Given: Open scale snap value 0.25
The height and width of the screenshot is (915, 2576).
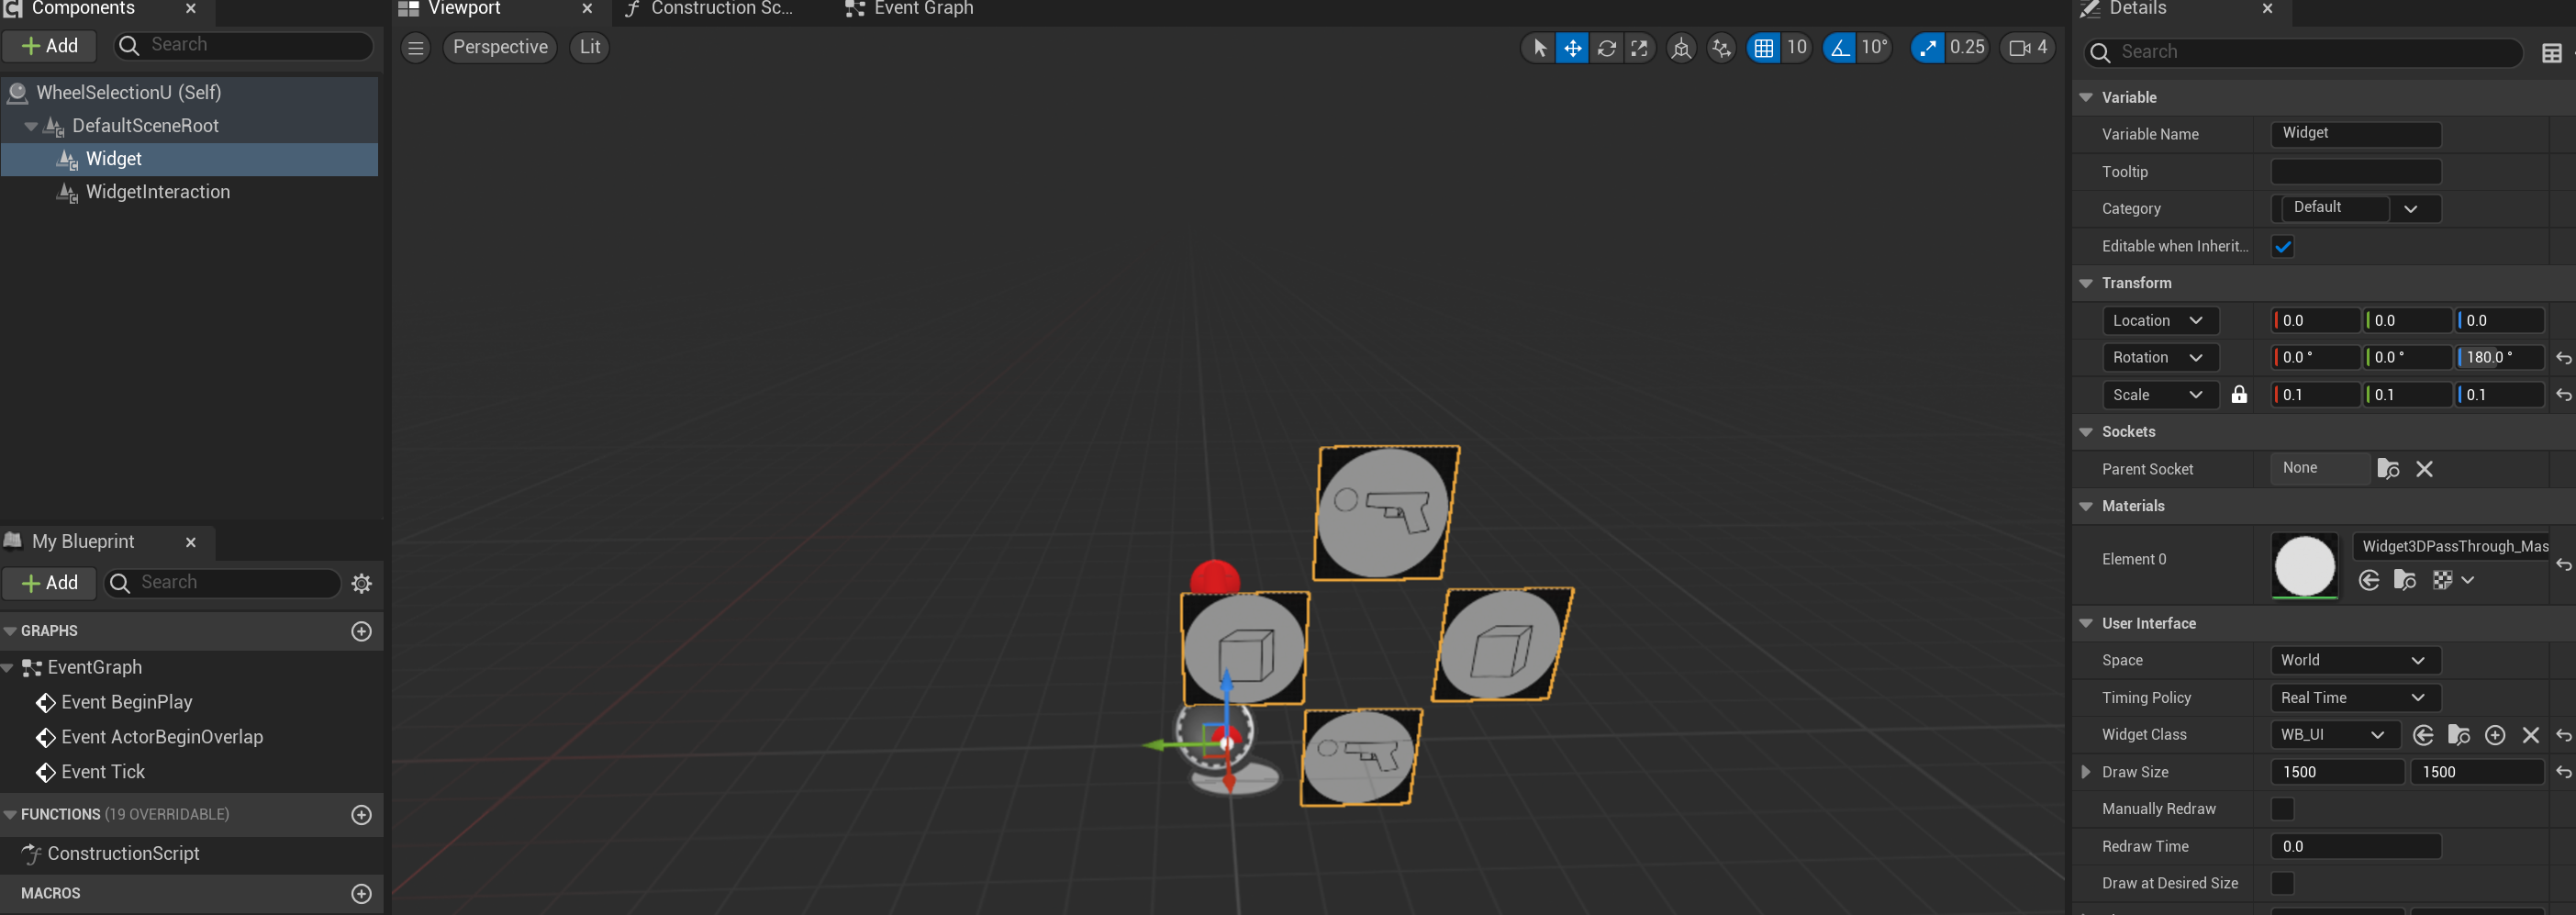Looking at the screenshot, I should pyautogui.click(x=1967, y=47).
